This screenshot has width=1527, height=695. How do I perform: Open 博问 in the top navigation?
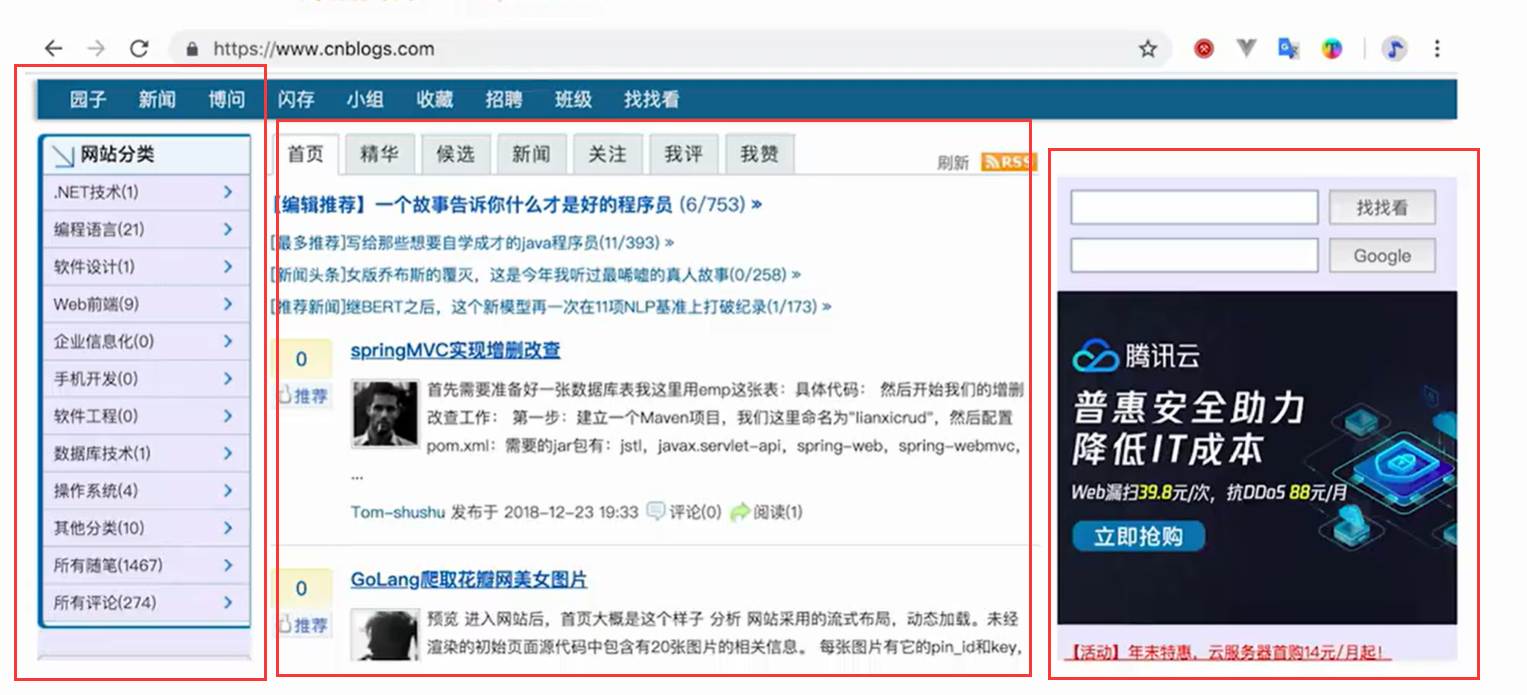point(227,99)
